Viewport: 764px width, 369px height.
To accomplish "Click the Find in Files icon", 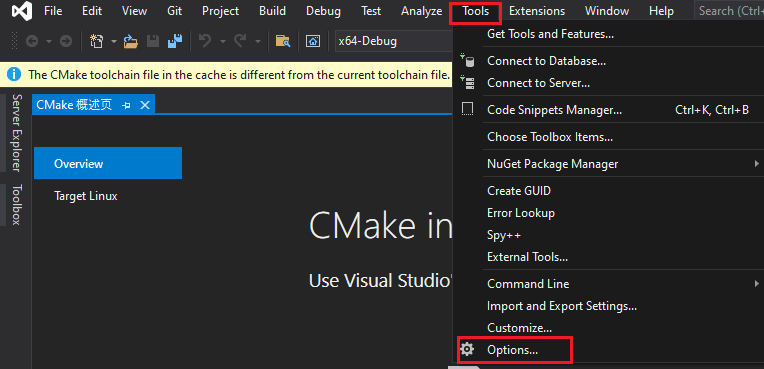I will coord(283,41).
